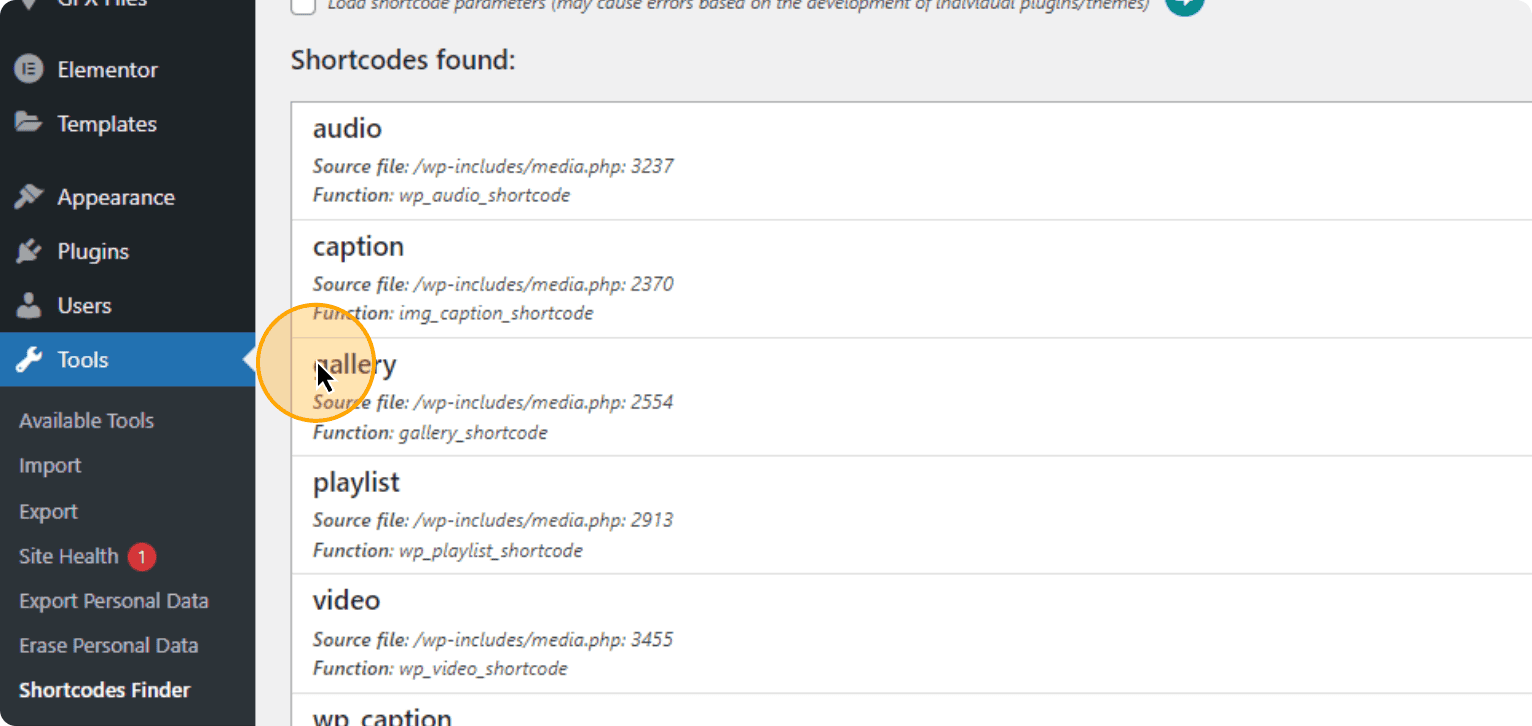Select the gallery shortcode entry
Image resolution: width=1532 pixels, height=726 pixels.
click(x=911, y=397)
